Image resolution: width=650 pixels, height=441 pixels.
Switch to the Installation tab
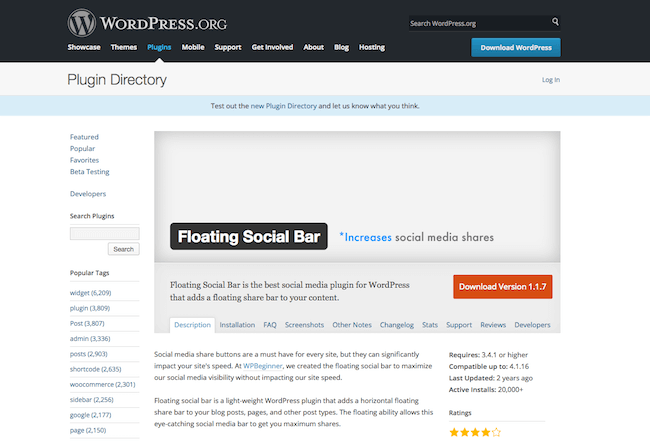(237, 325)
